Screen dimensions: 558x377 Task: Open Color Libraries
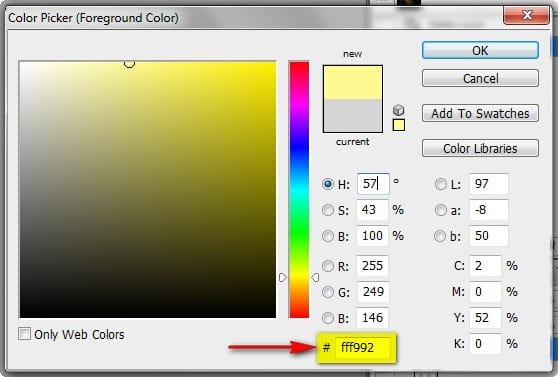[x=480, y=148]
